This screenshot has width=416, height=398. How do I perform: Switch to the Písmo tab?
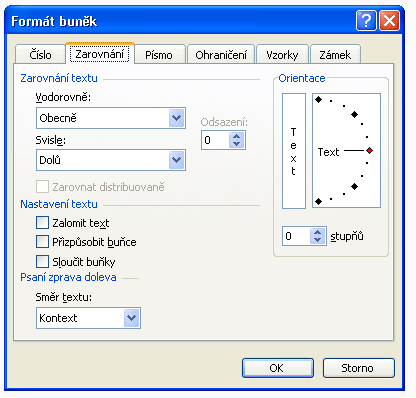click(x=159, y=55)
